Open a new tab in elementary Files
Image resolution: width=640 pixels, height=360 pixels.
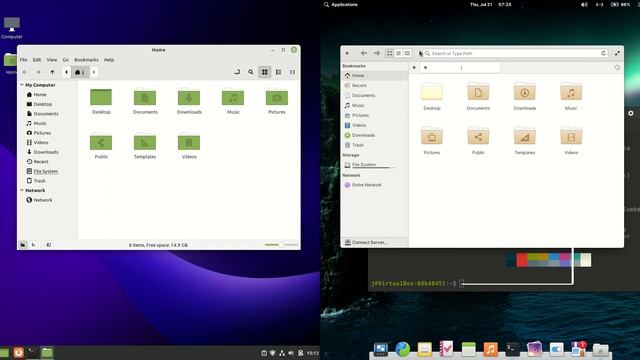(x=414, y=67)
